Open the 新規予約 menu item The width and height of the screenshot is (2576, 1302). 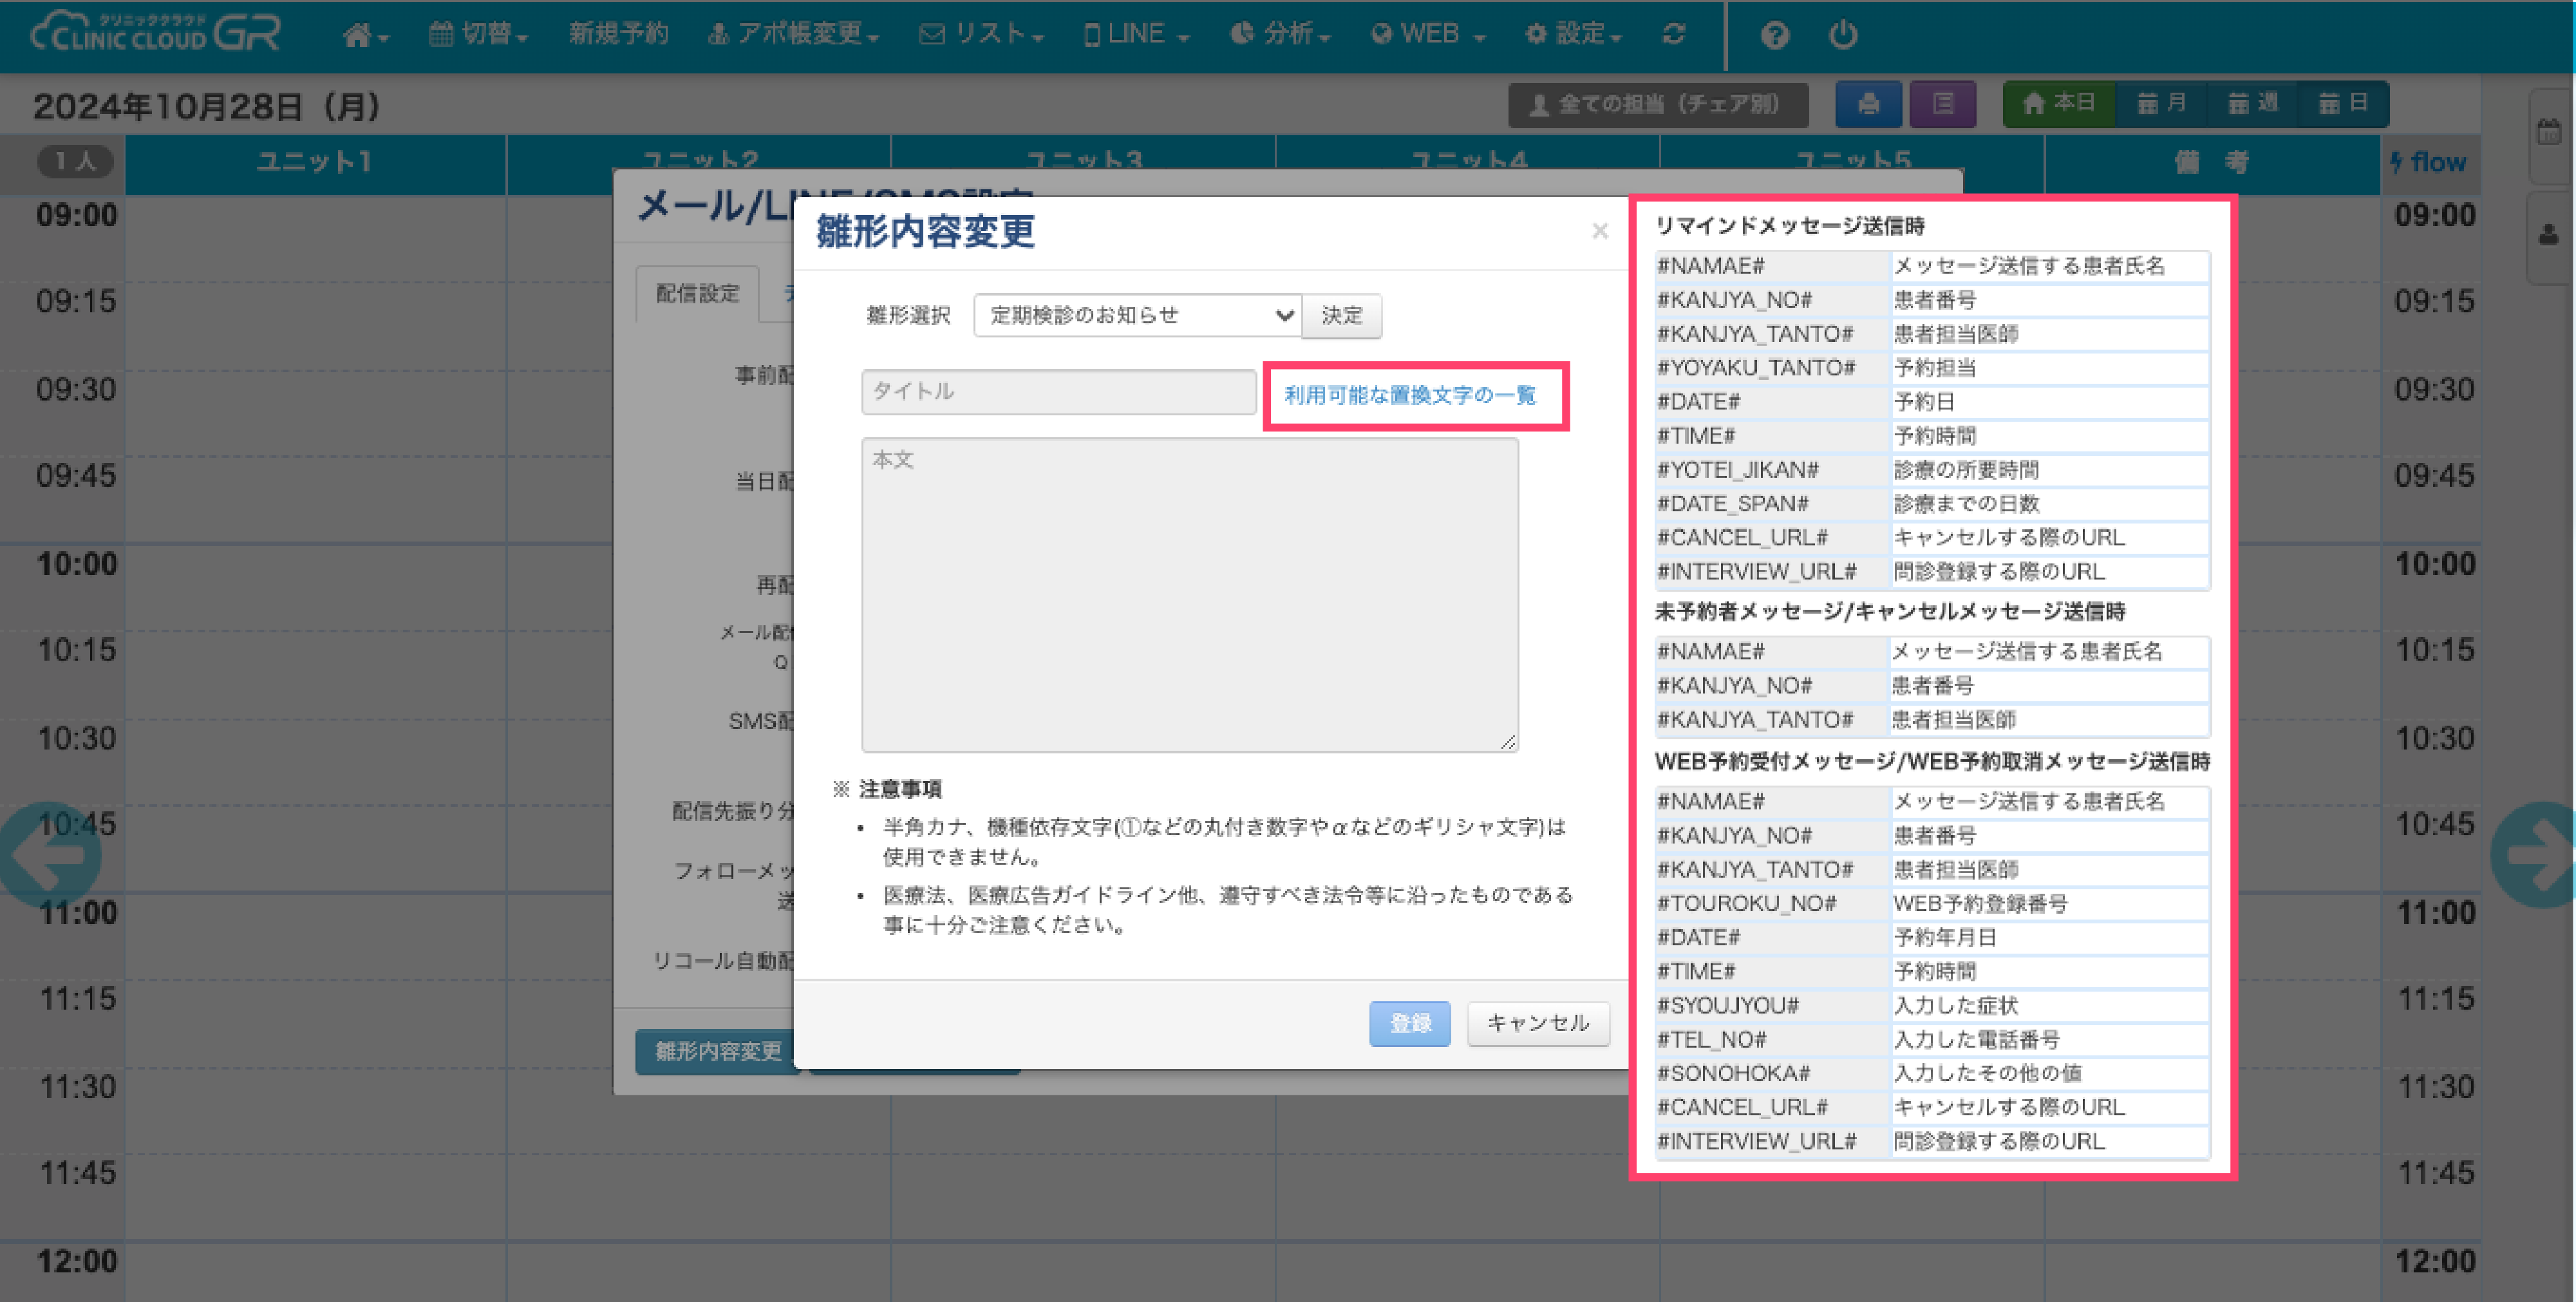click(x=618, y=35)
